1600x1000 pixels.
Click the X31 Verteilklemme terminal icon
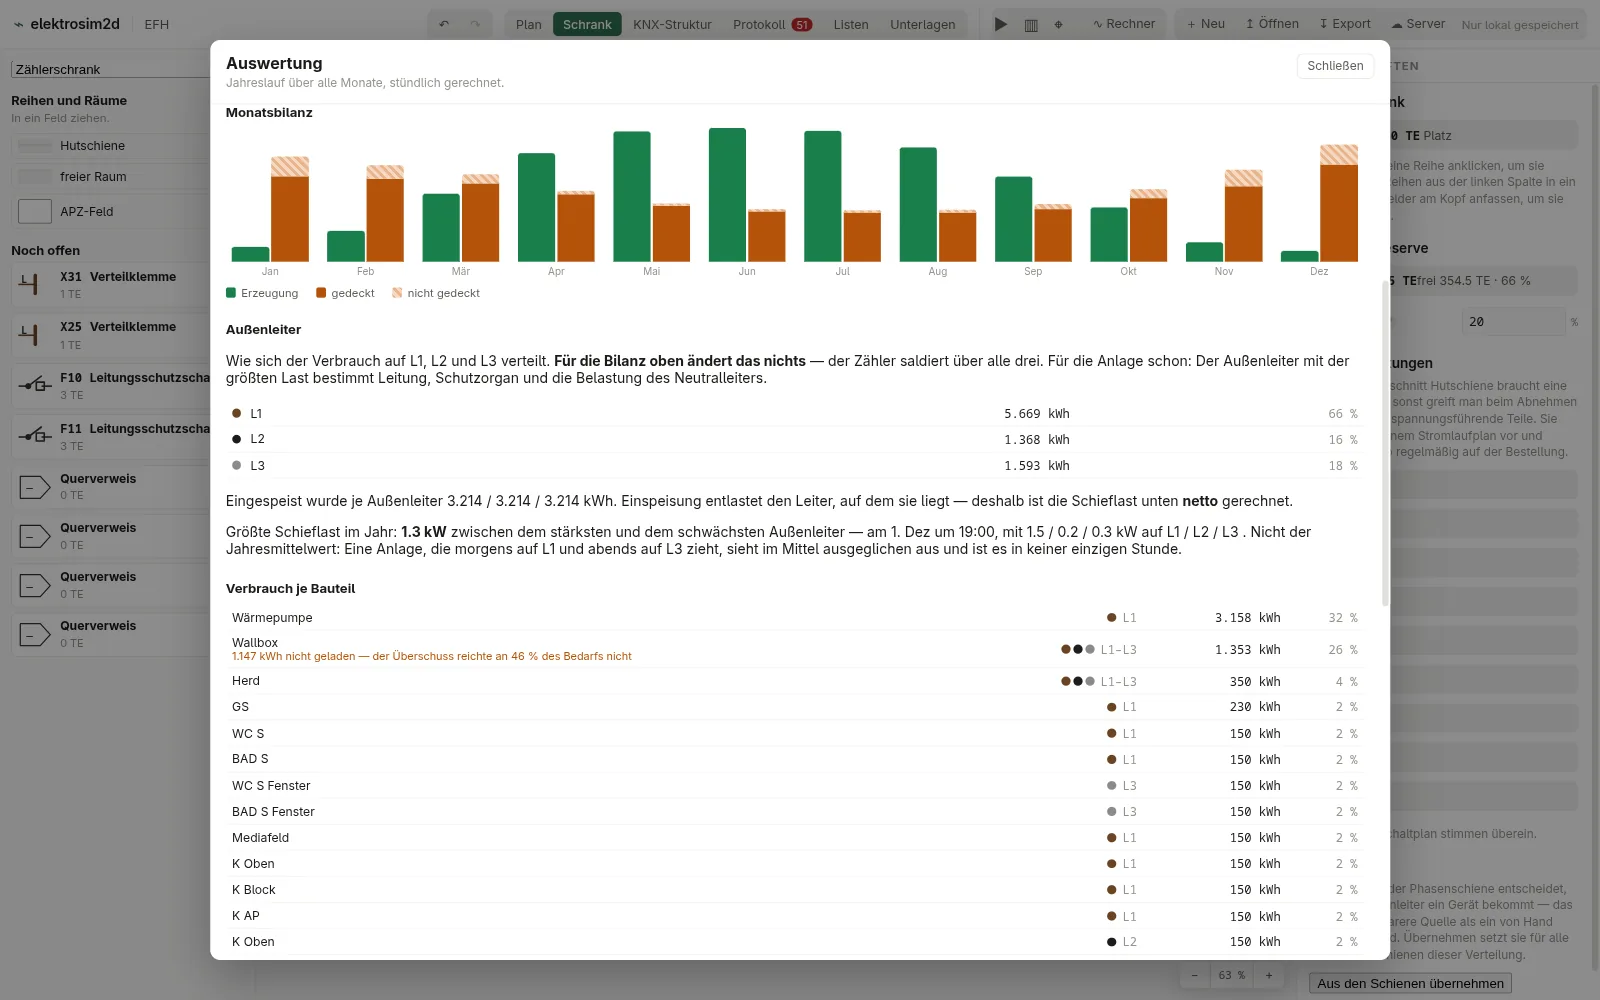31,285
